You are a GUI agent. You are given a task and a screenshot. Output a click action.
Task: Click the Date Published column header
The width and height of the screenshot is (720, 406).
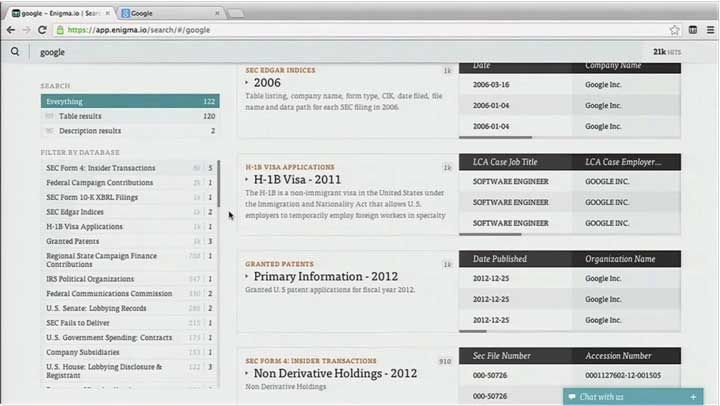pyautogui.click(x=515, y=259)
